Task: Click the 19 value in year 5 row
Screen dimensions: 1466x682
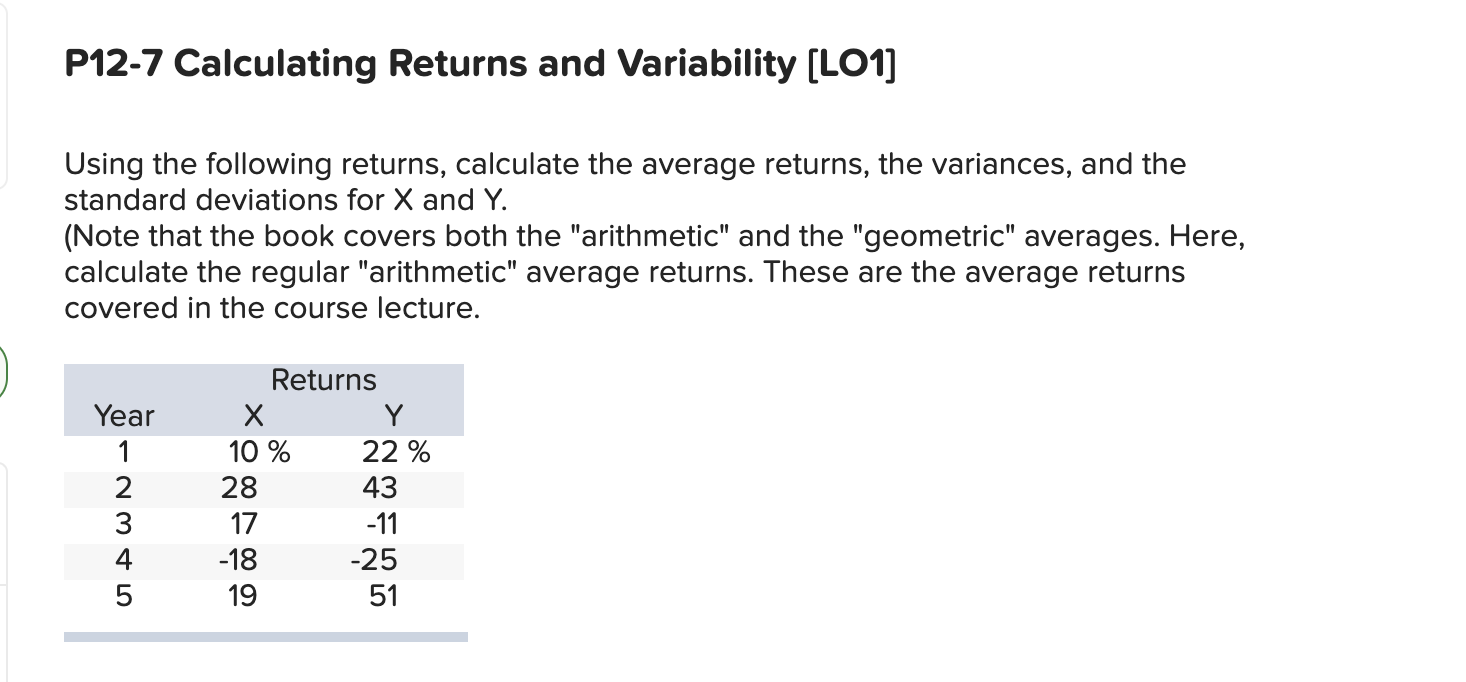Action: [242, 596]
